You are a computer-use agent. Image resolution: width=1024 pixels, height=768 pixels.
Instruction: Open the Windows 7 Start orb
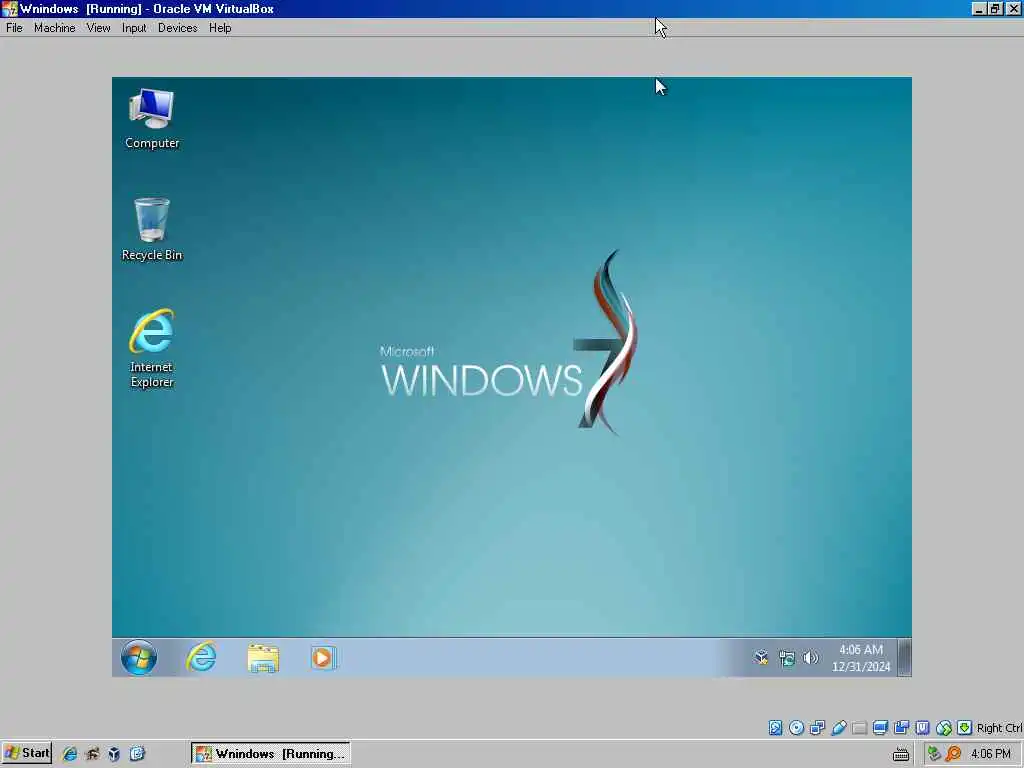pyautogui.click(x=138, y=657)
